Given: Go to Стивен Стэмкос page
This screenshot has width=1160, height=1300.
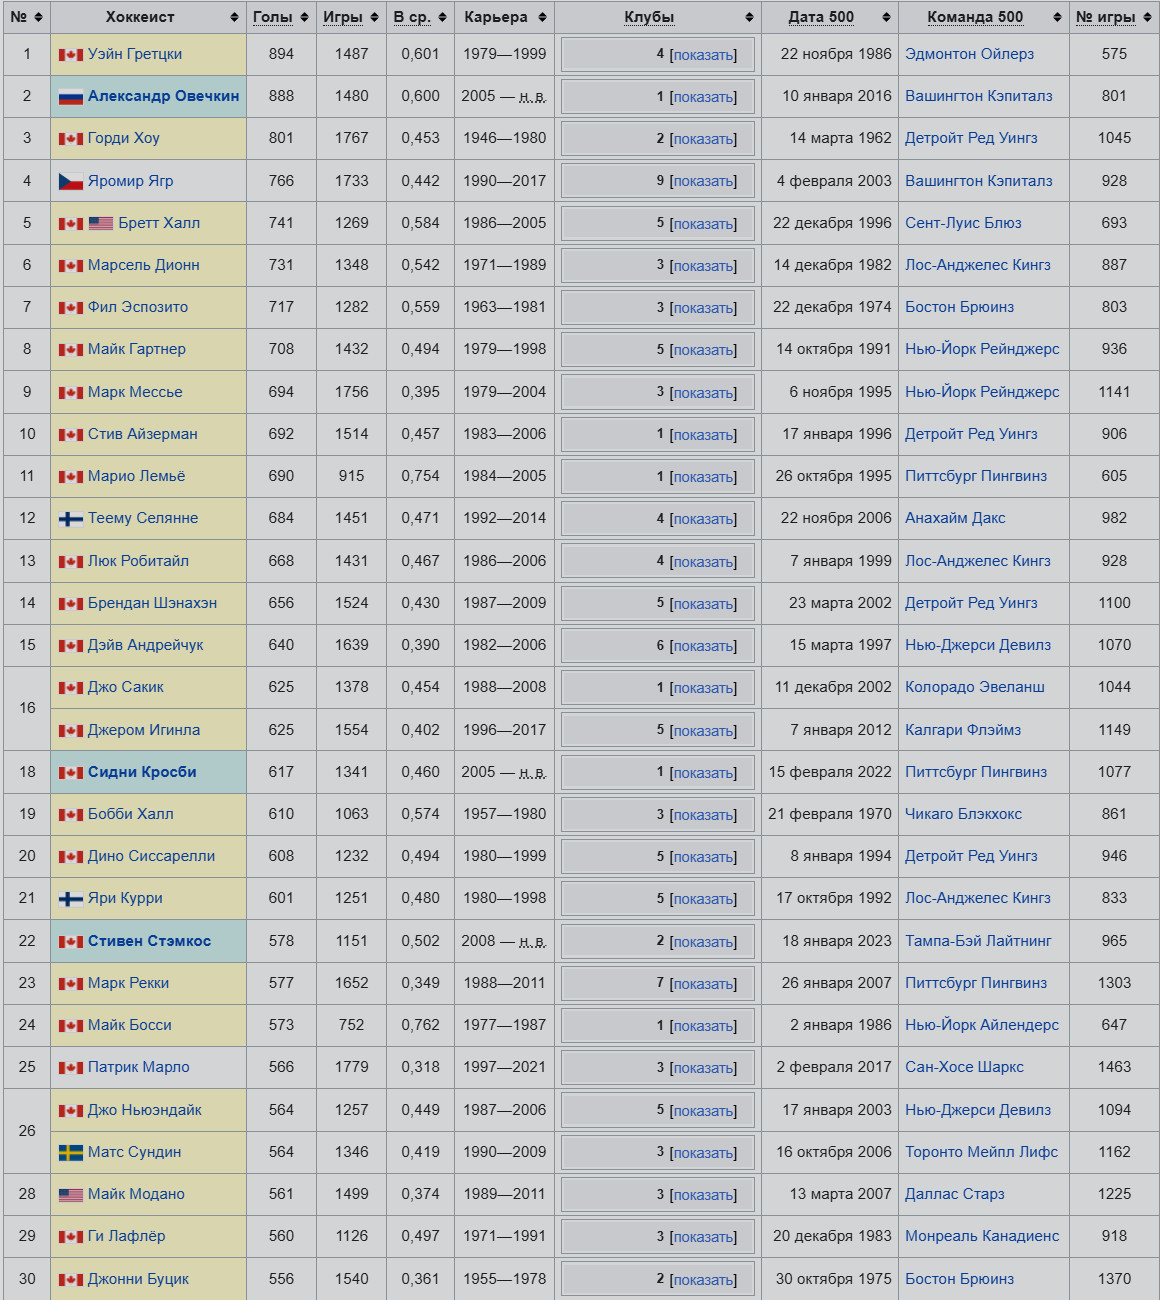Looking at the screenshot, I should tap(149, 941).
